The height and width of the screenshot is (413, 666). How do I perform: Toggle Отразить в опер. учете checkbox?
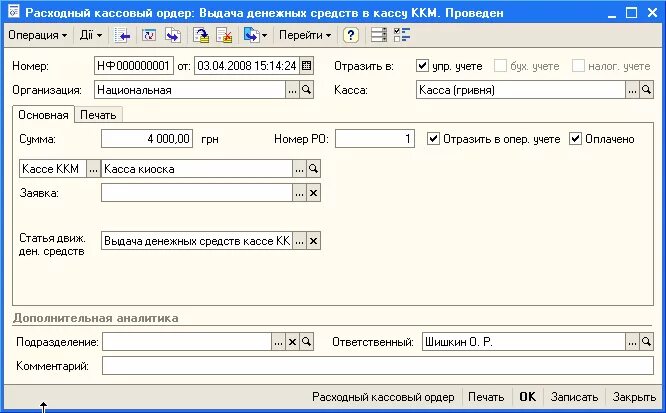tap(433, 139)
